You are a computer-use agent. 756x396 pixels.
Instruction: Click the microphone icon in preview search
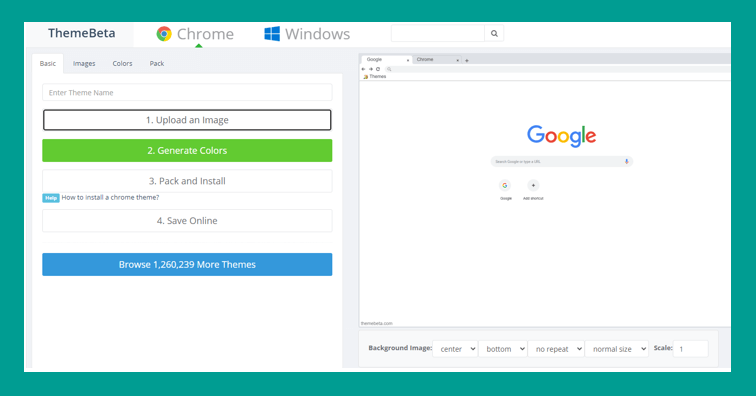click(626, 162)
